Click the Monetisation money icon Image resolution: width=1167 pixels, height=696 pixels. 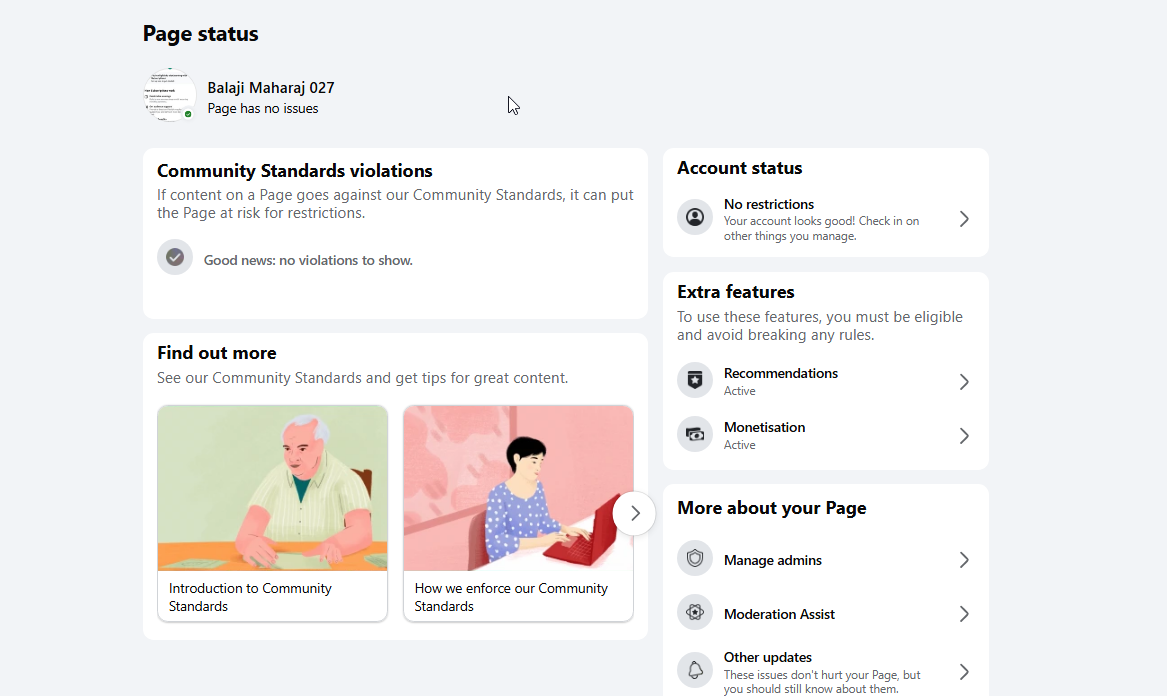(x=694, y=435)
